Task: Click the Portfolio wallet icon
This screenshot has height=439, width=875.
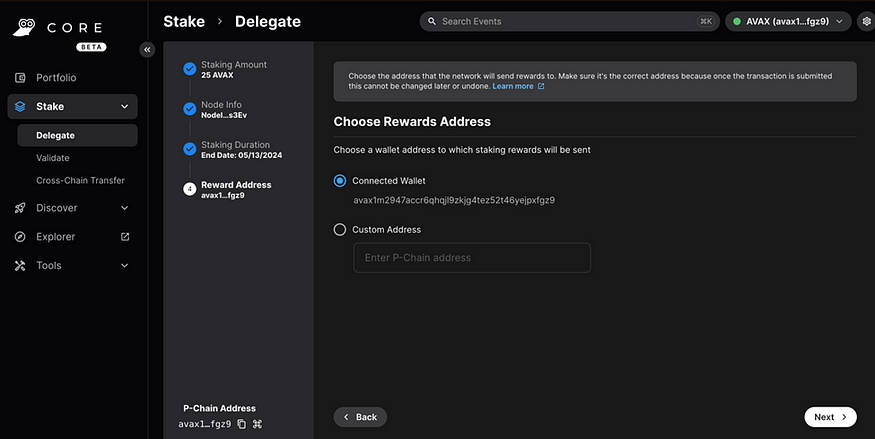Action: coord(20,78)
